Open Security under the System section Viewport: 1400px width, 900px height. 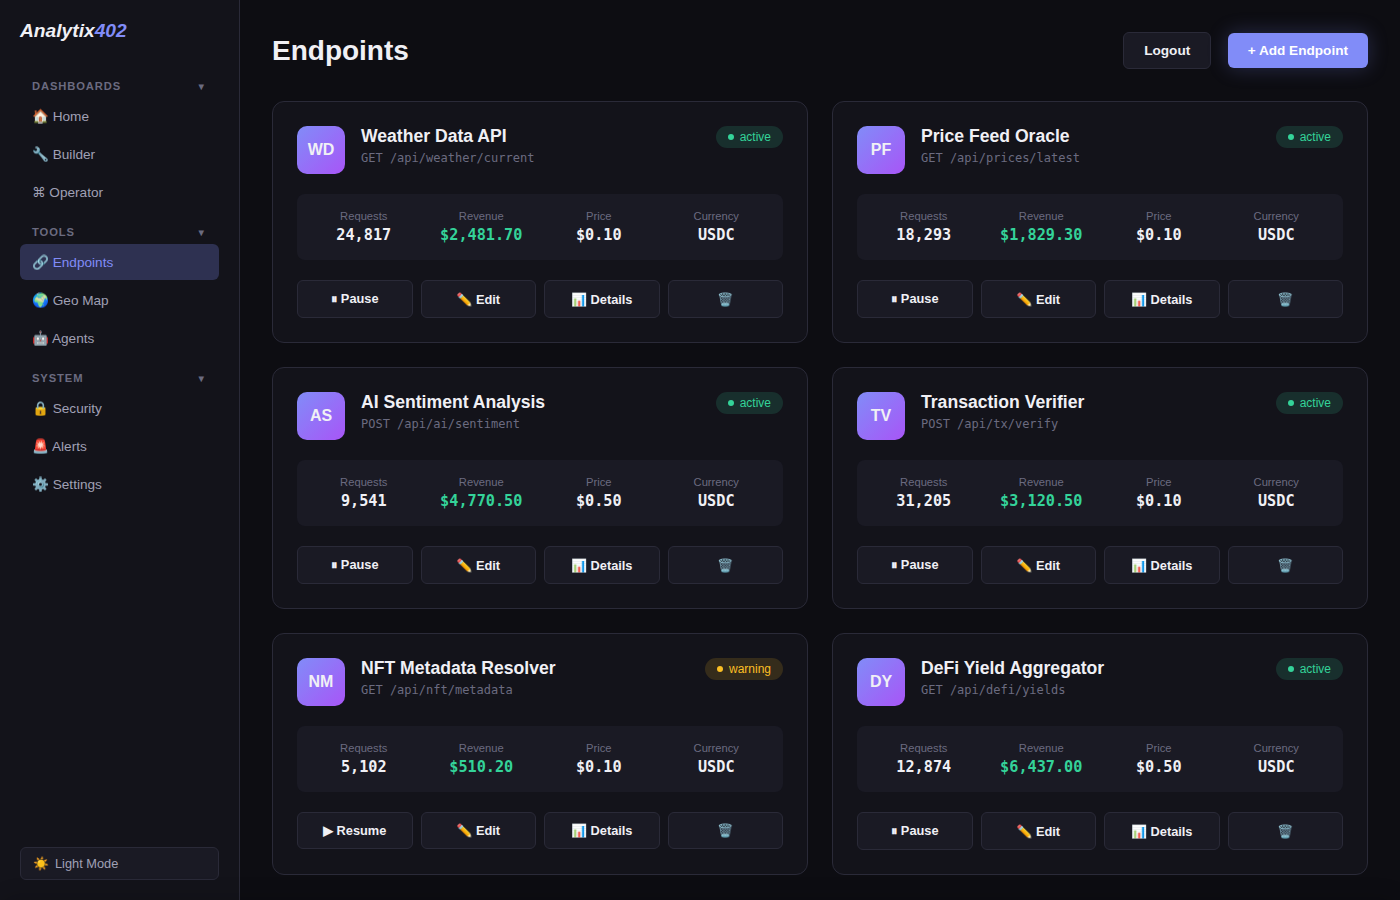click(40, 408)
